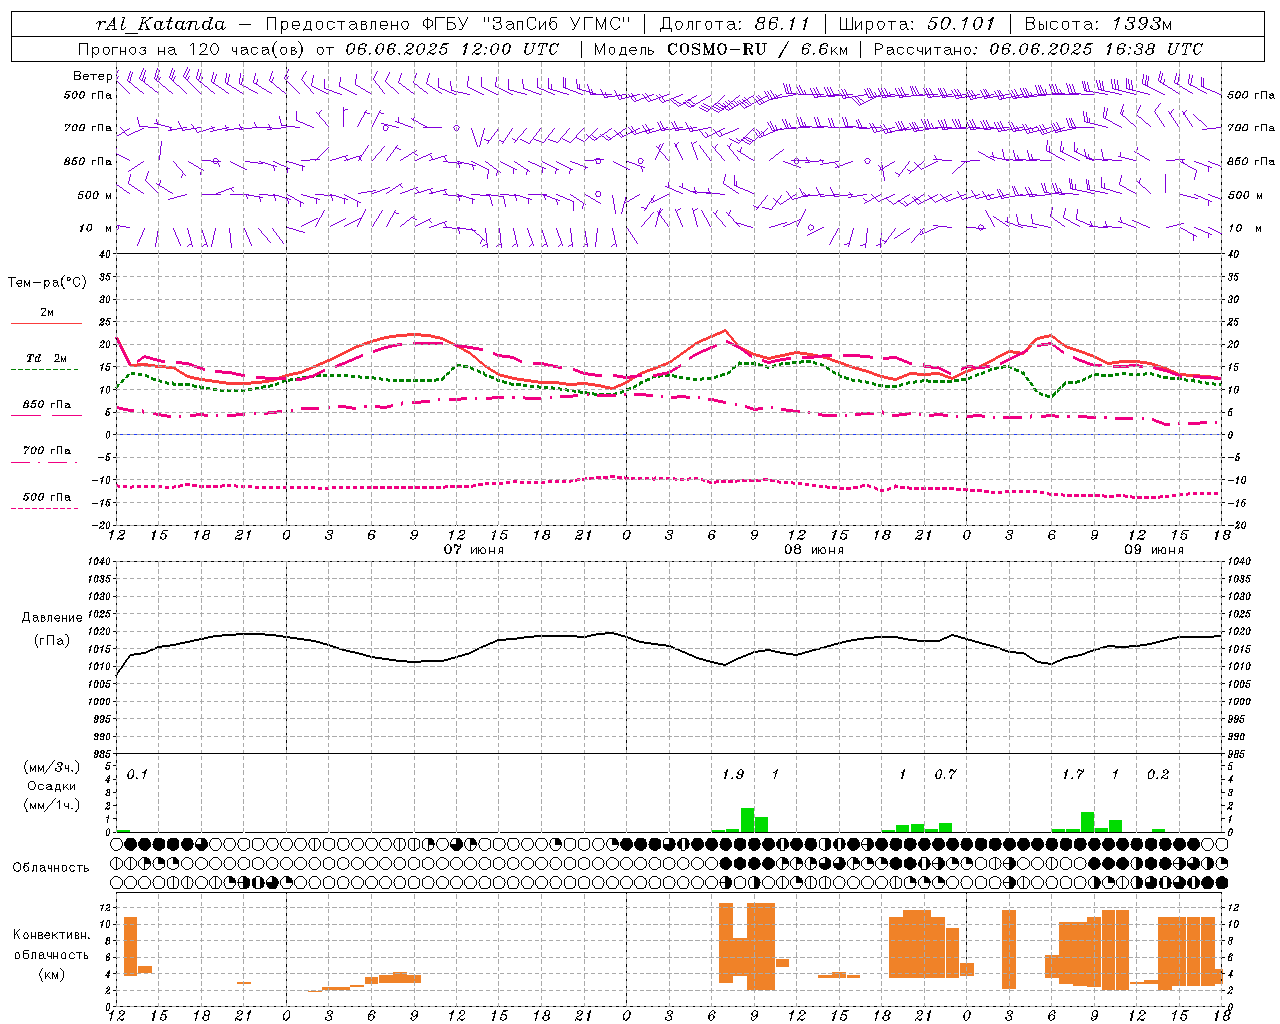Click the Высота: 1393м field
The height and width of the screenshot is (1024, 1280).
[1098, 24]
